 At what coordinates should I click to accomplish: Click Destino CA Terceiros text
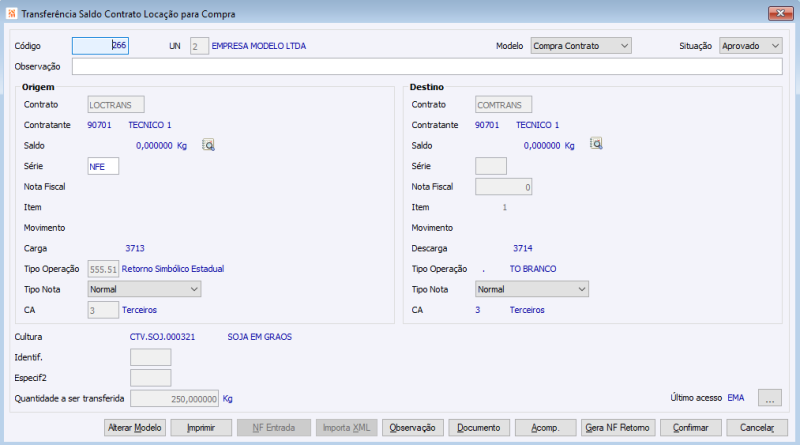coord(527,310)
